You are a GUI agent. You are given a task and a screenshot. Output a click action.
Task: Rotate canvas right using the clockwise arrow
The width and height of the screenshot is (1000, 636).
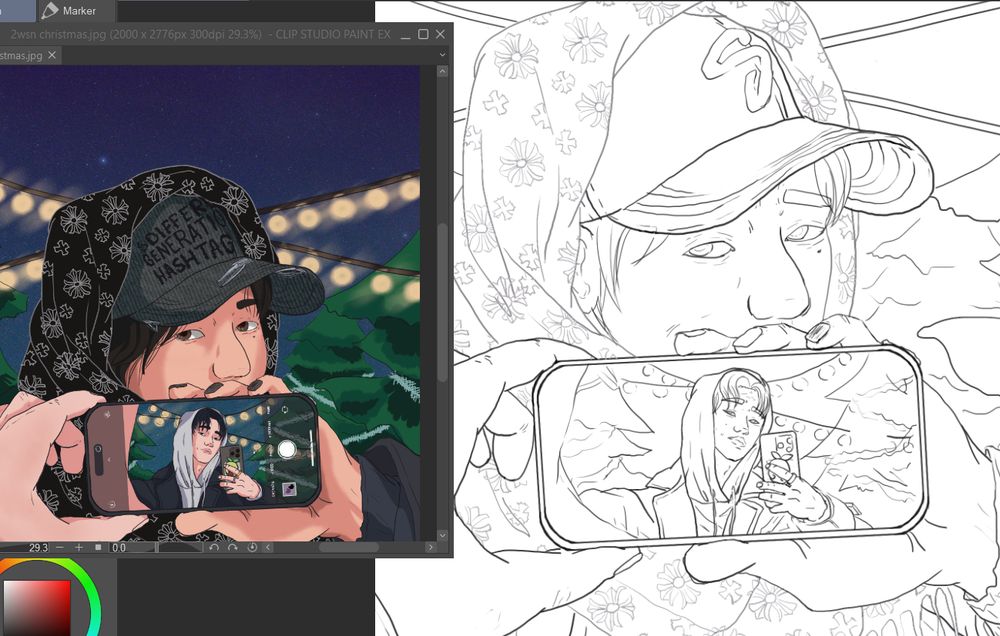[233, 547]
